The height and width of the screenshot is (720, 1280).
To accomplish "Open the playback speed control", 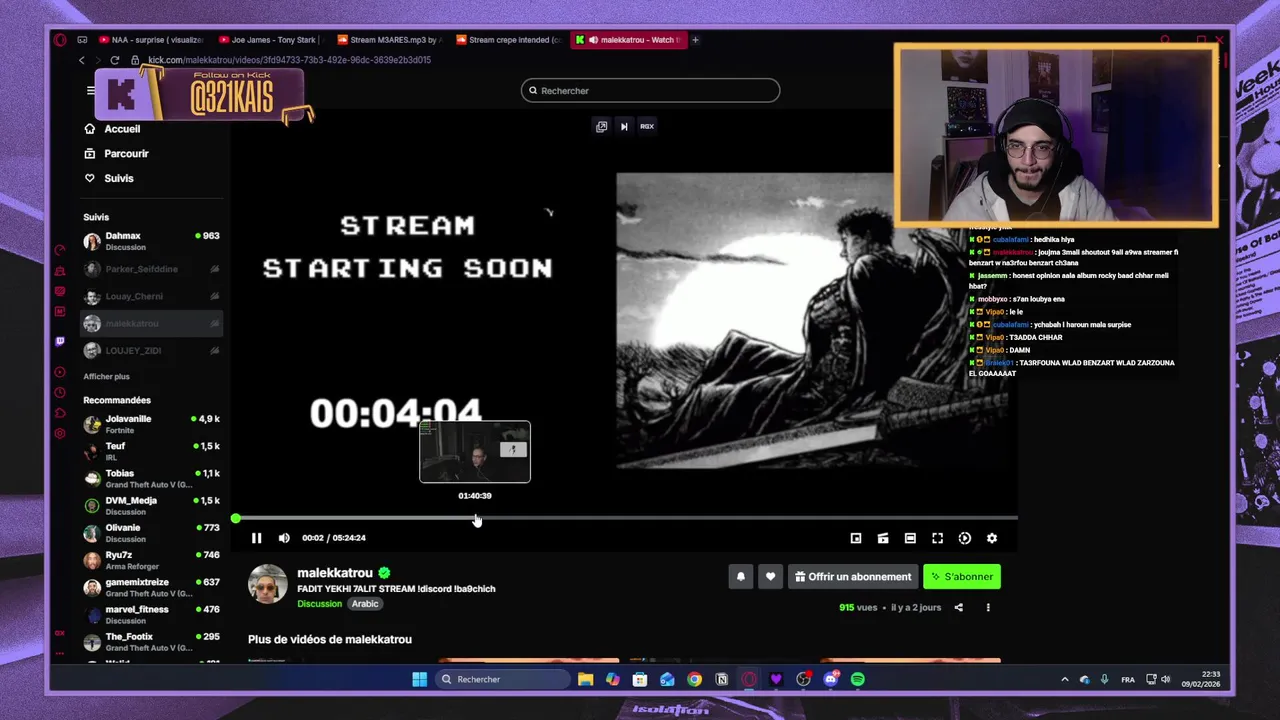I will tap(965, 538).
